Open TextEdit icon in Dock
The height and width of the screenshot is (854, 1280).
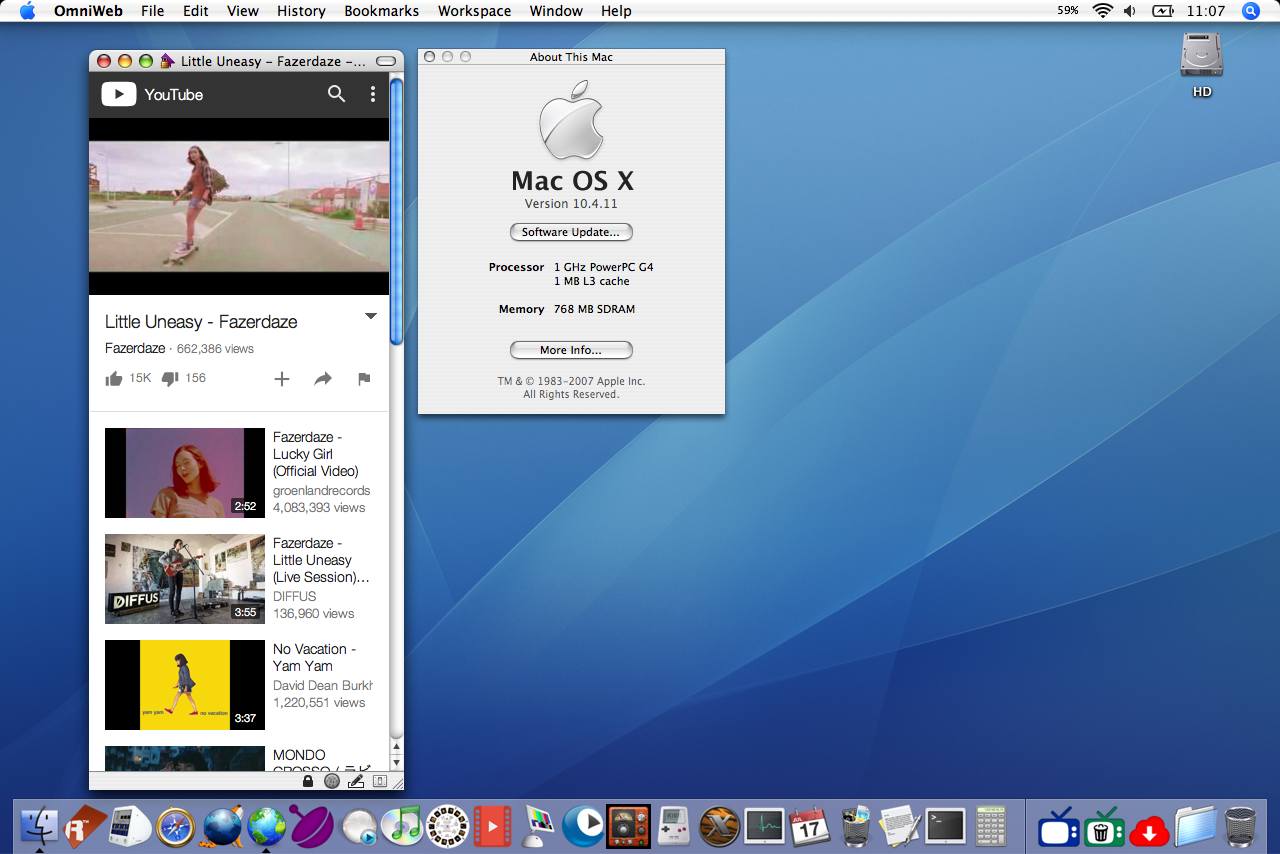click(x=900, y=826)
